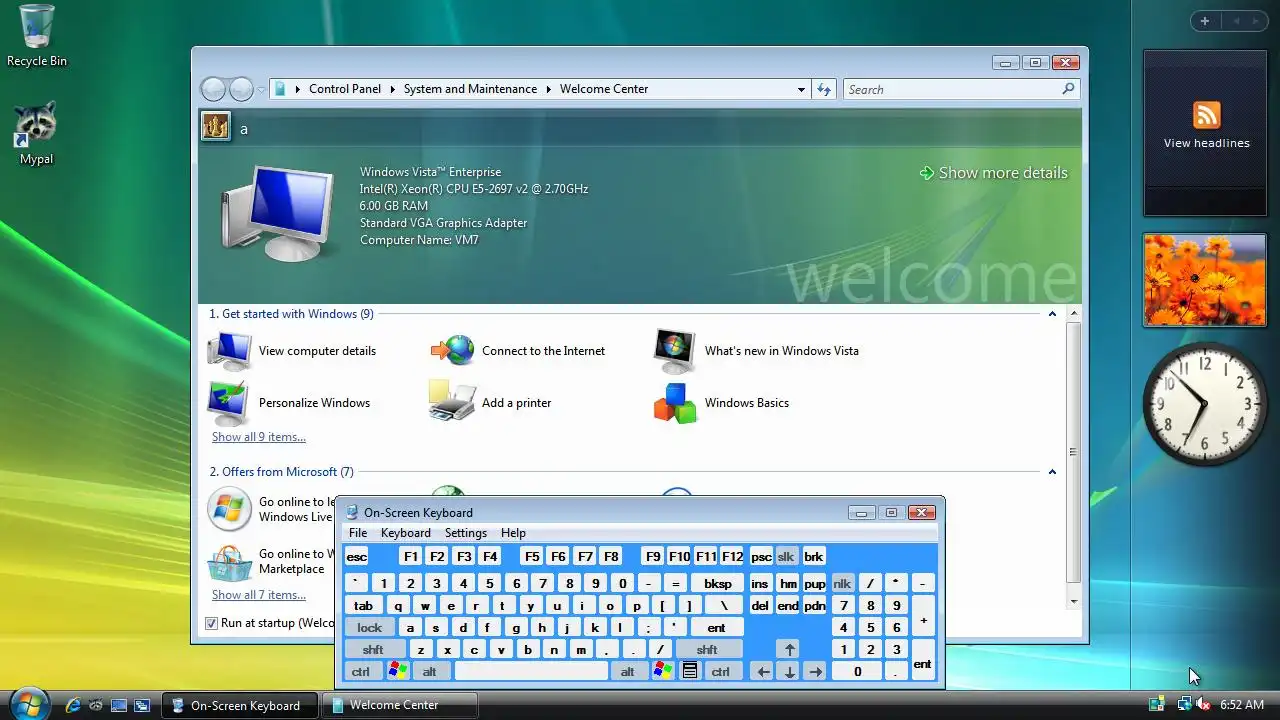Switch to Welcome Center taskbar button
1280x720 pixels.
tap(400, 705)
